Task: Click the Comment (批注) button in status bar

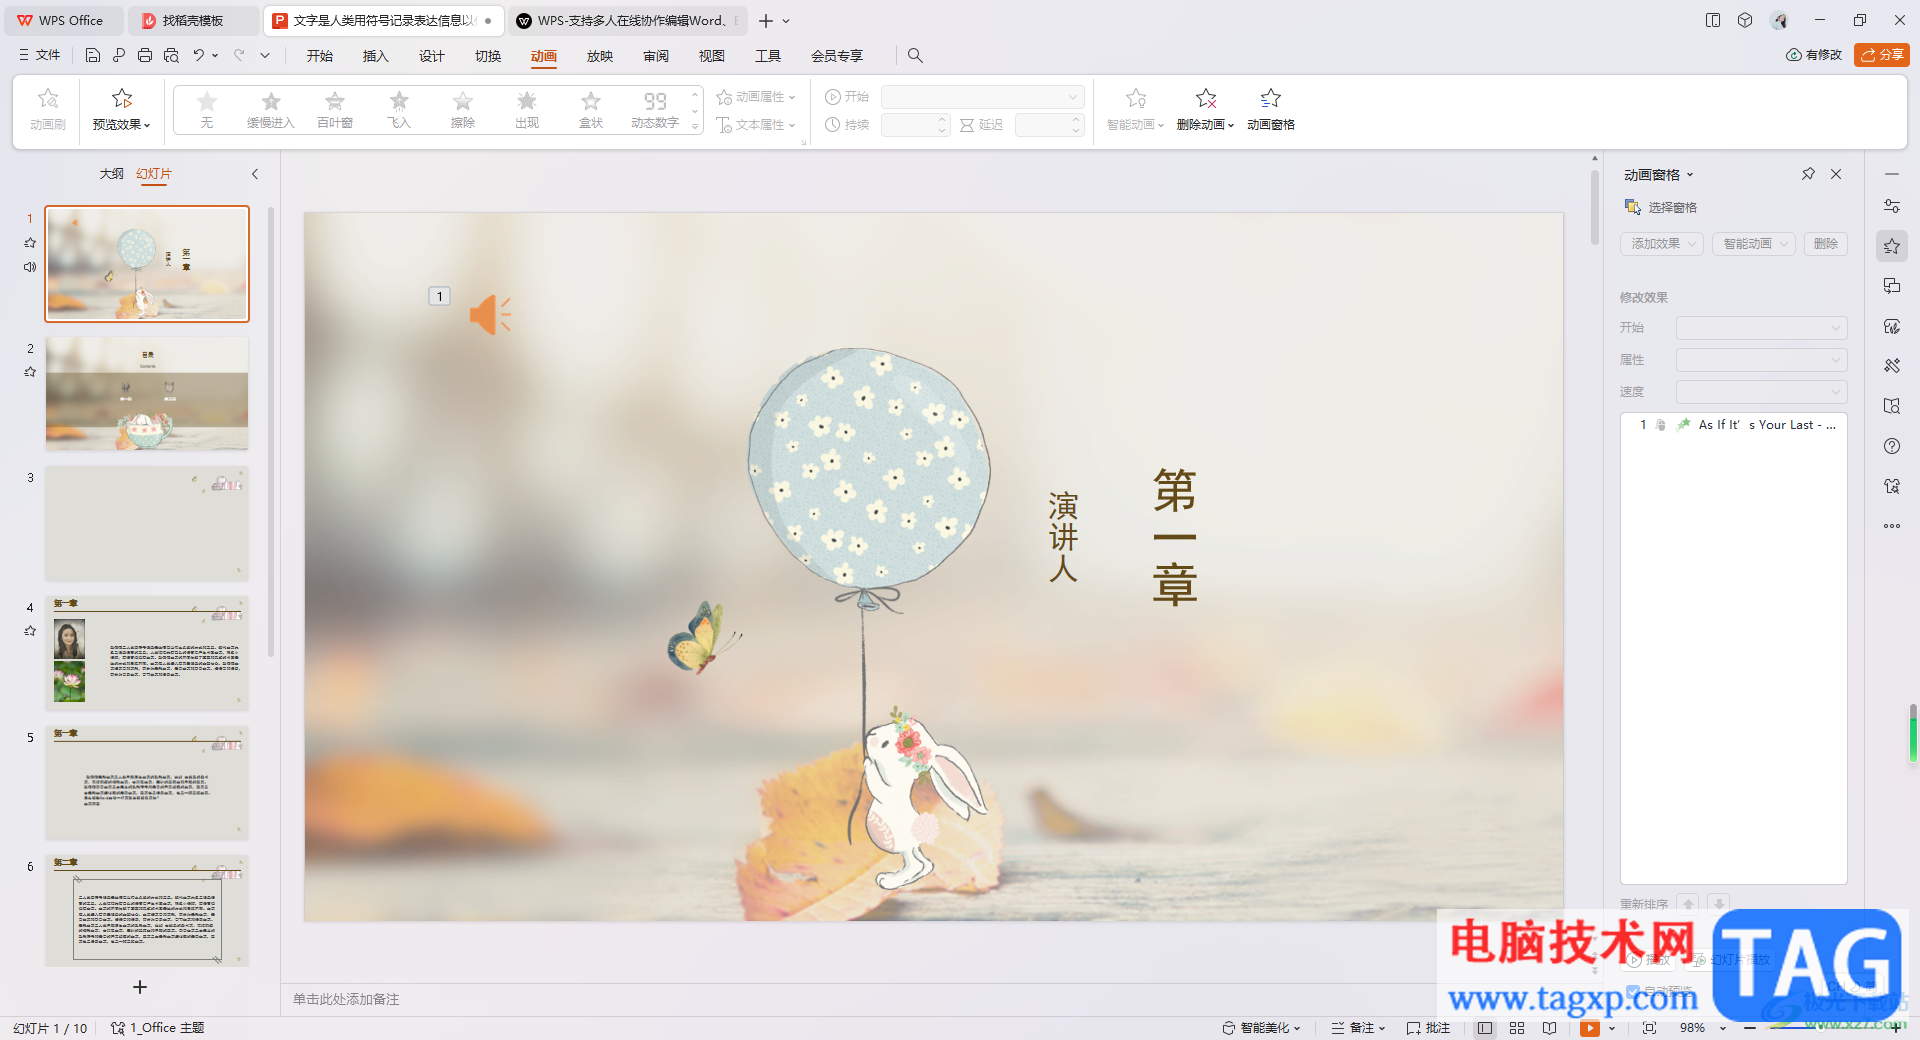Action: click(x=1428, y=1028)
